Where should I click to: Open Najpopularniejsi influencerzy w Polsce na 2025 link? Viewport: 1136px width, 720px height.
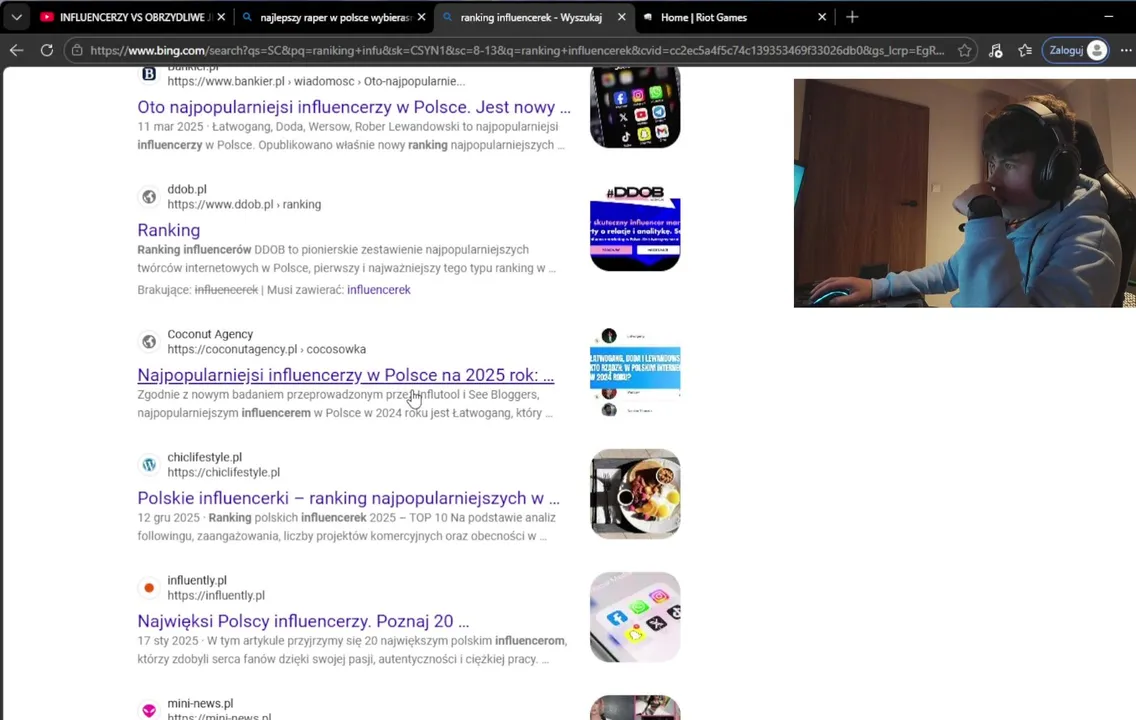pos(346,375)
